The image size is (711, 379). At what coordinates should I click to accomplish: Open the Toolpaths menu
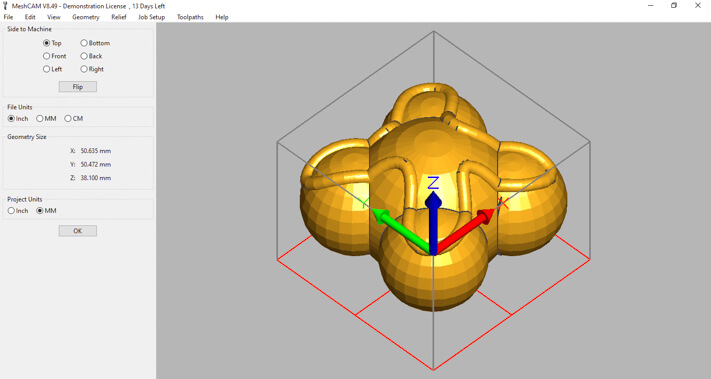coord(190,17)
